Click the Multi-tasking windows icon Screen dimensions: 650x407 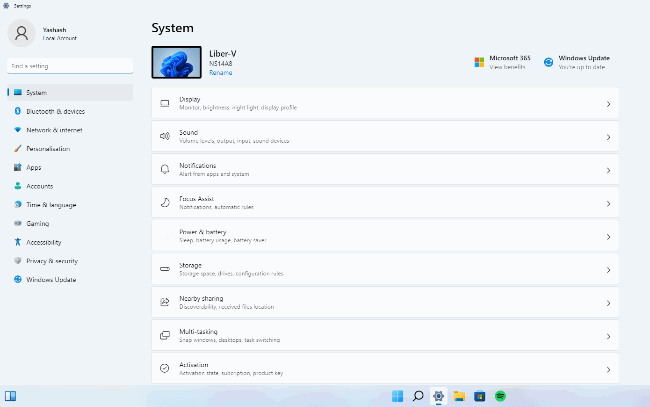165,335
